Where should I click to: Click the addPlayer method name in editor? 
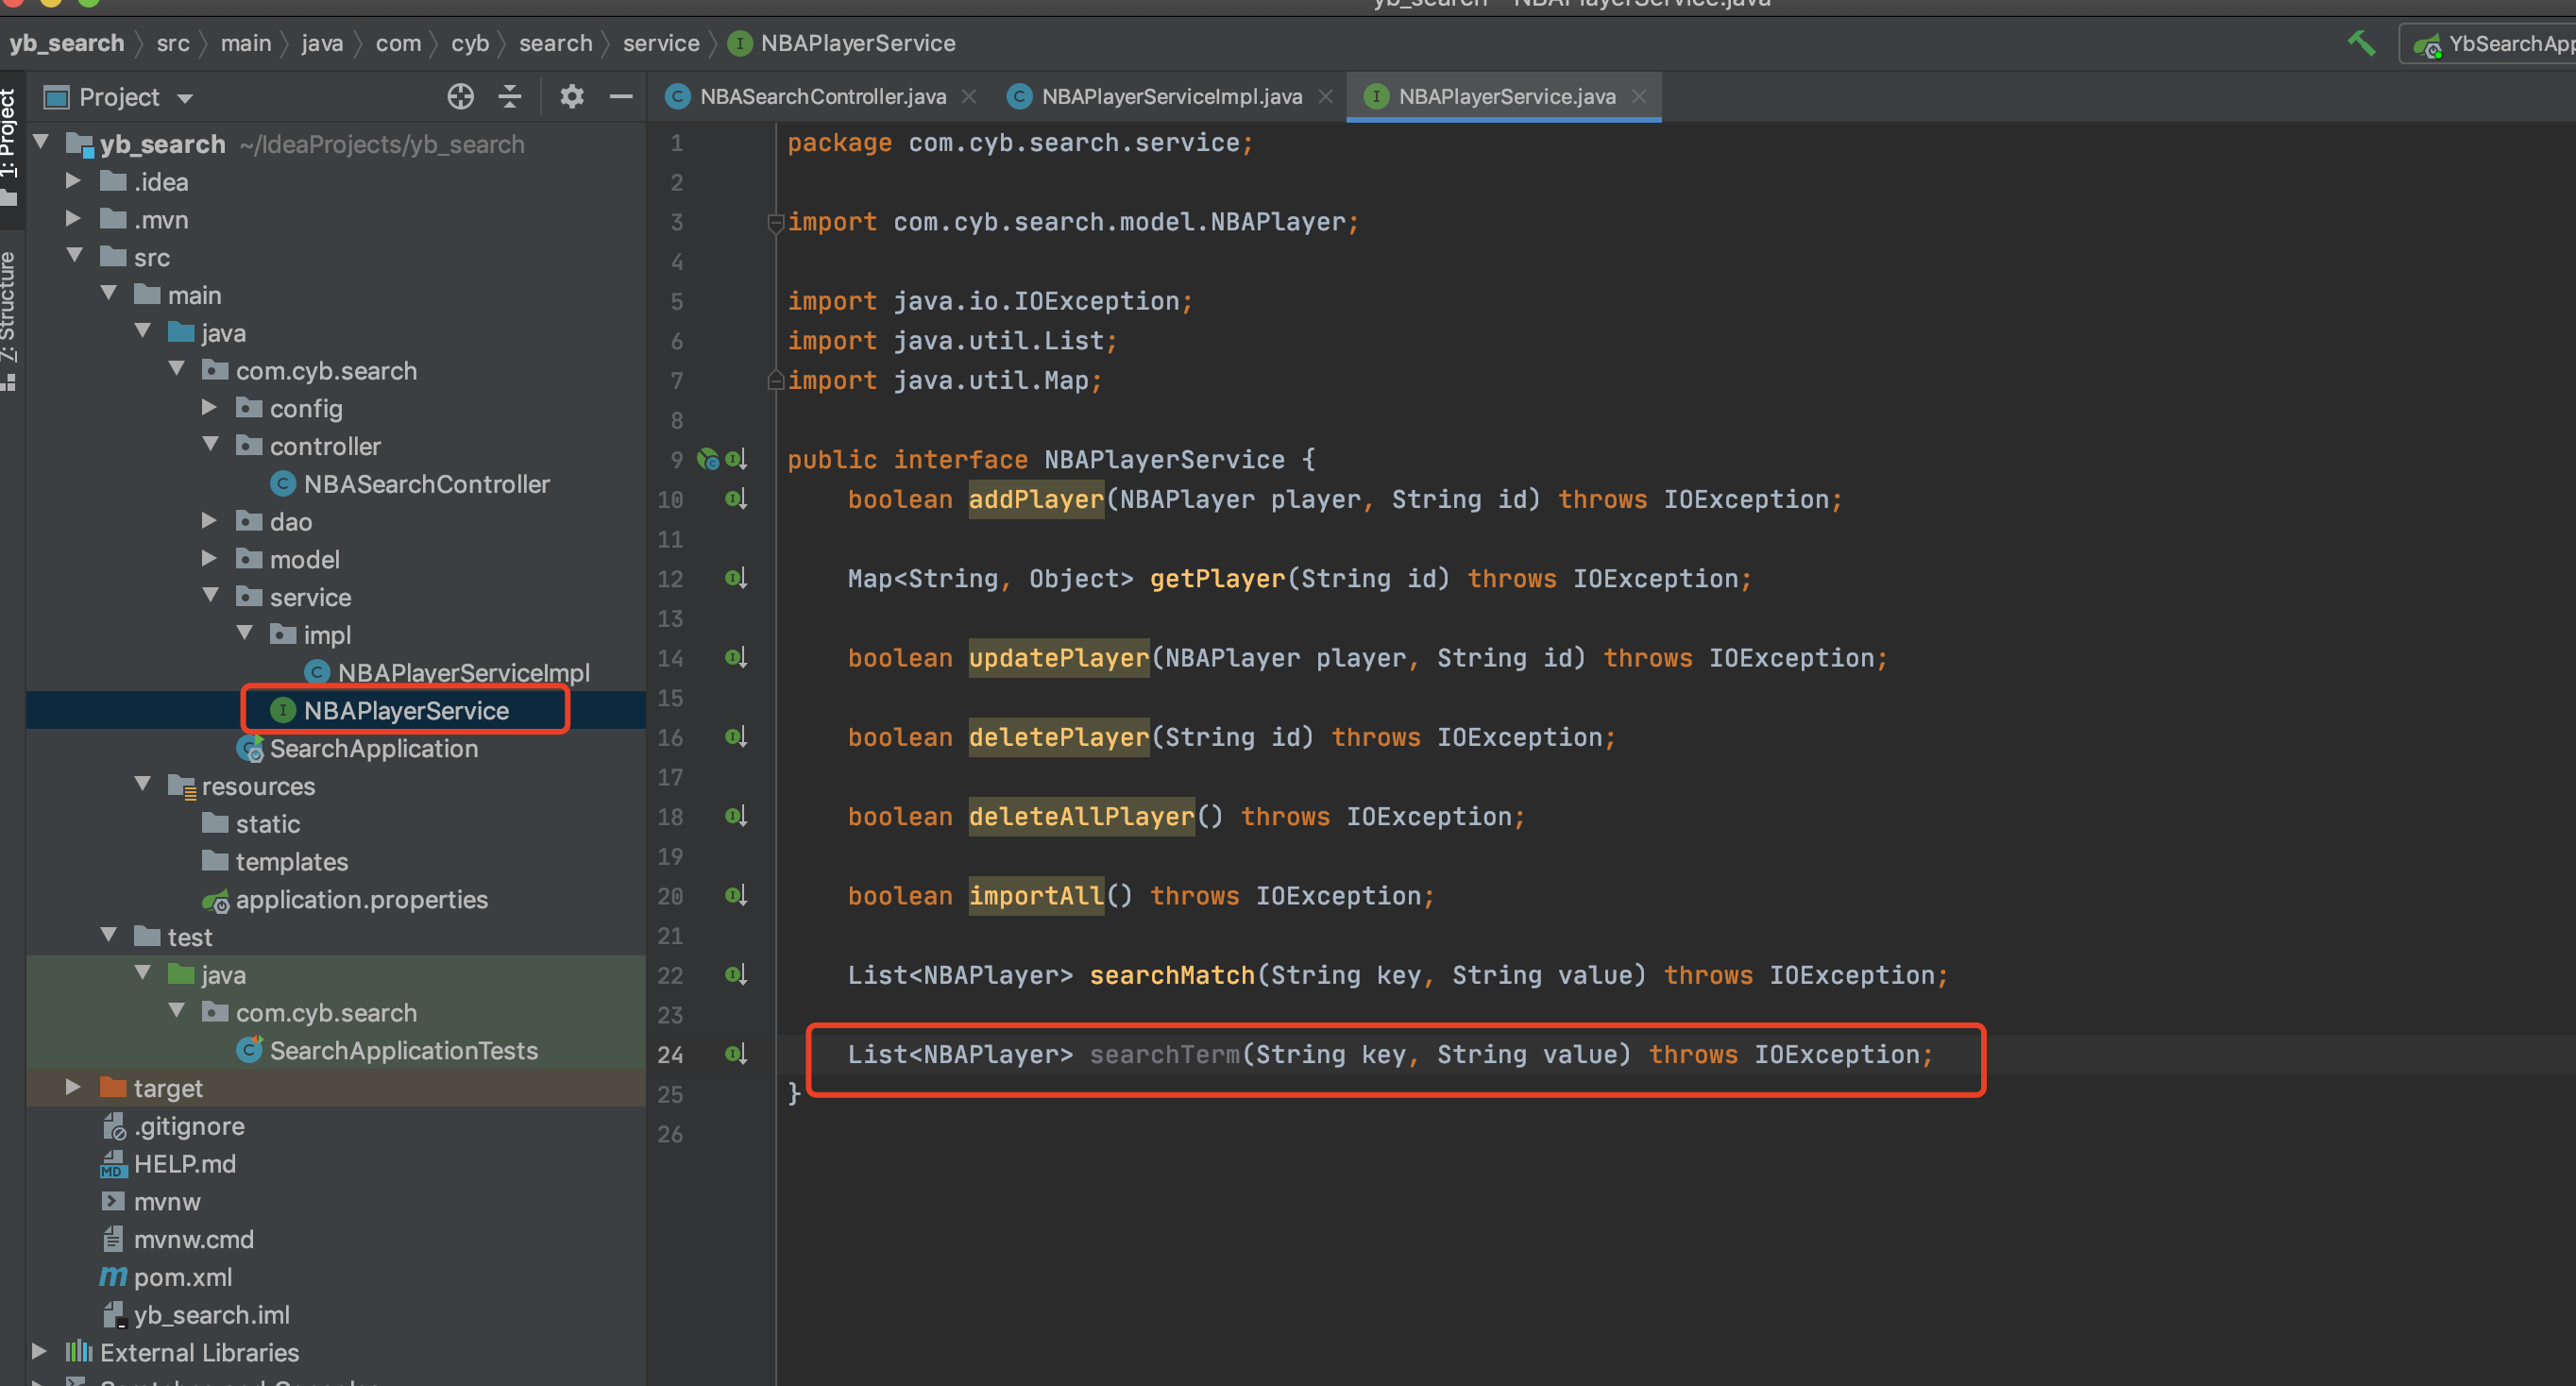[x=1036, y=499]
